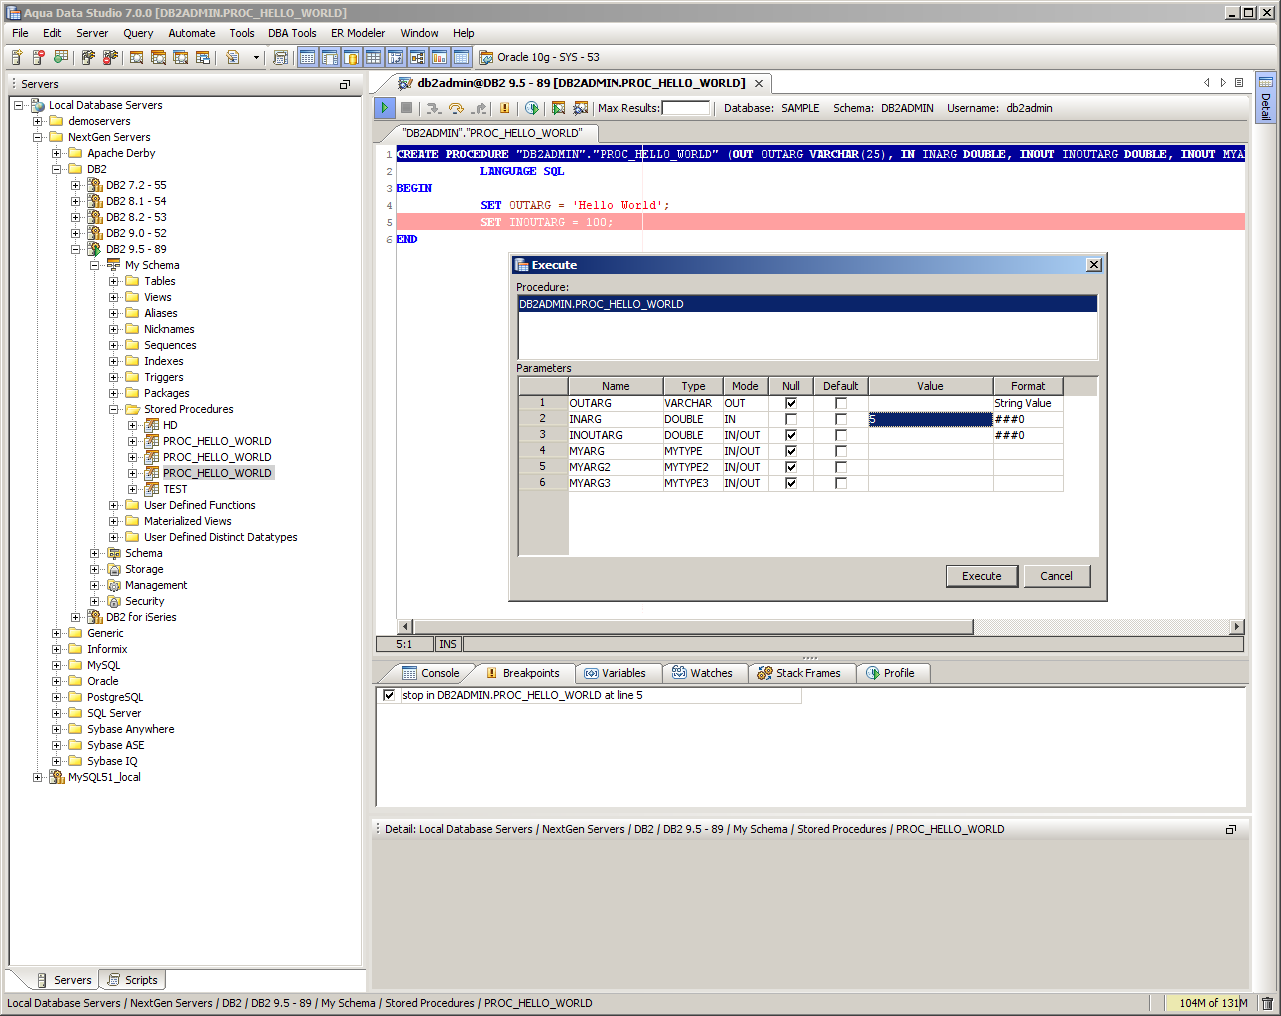Viewport: 1281px width, 1016px height.
Task: Enable the Default checkbox for MYARG2
Action: click(x=841, y=467)
